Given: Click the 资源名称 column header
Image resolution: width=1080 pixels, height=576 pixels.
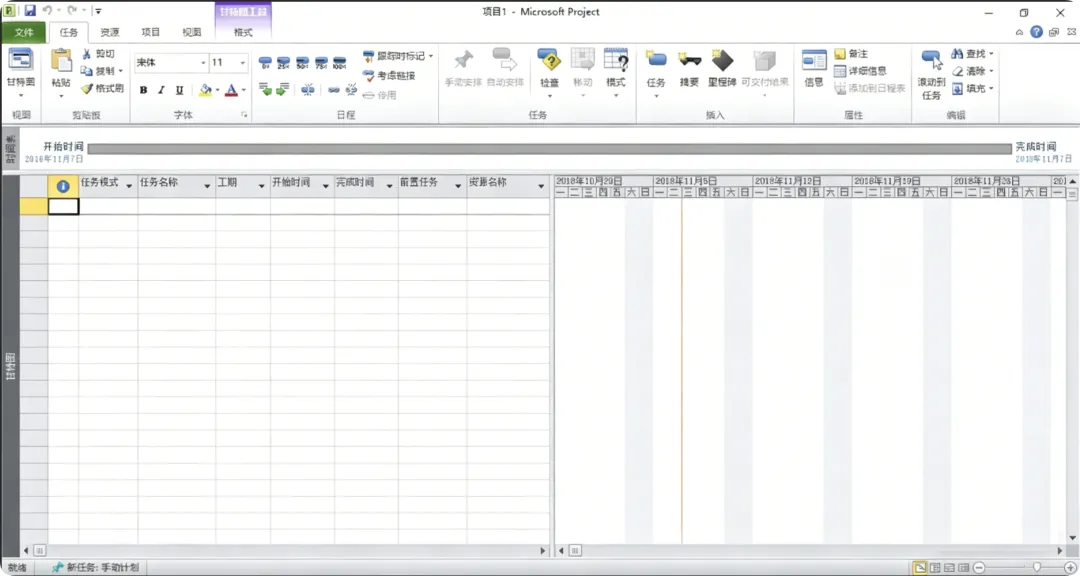Looking at the screenshot, I should (508, 185).
